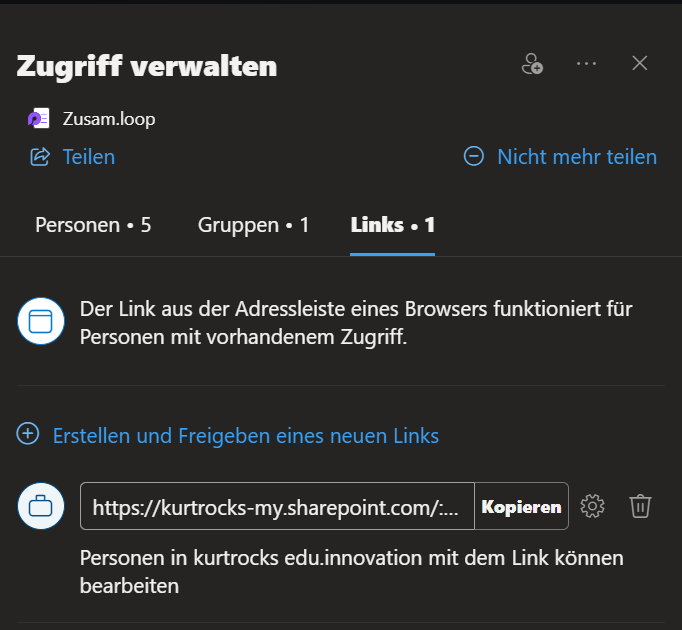682x630 pixels.
Task: Click the Teilen share arrow icon
Action: coord(40,157)
